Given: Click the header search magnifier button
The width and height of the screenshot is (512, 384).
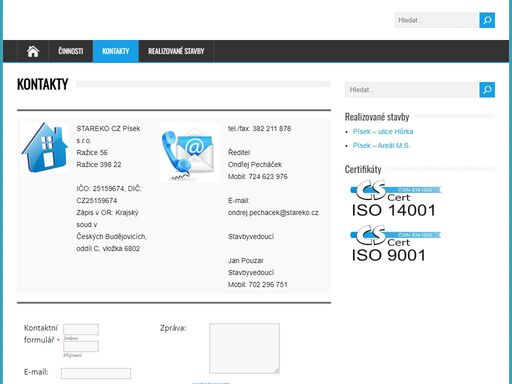Looking at the screenshot, I should coord(487,20).
